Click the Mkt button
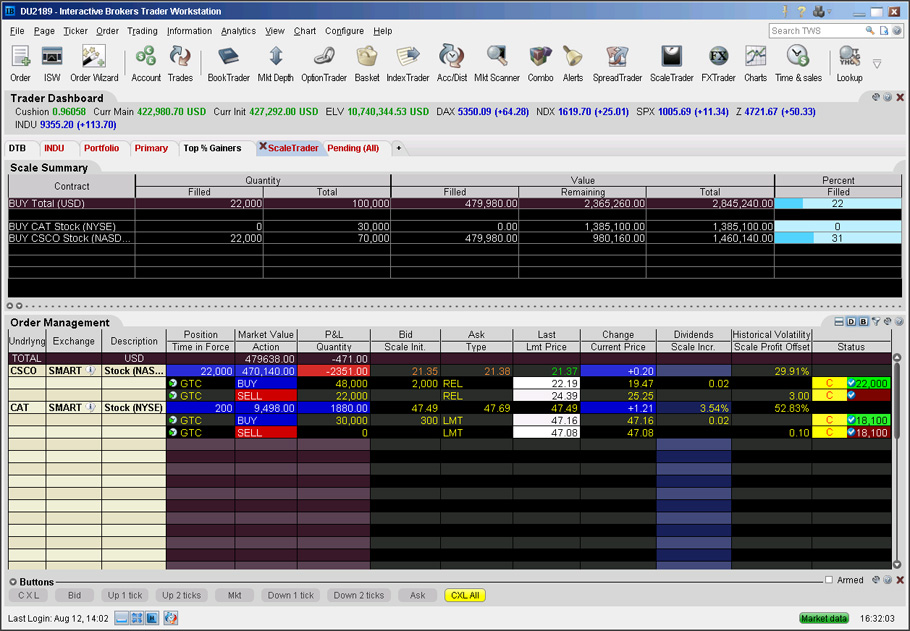The image size is (910, 631). pyautogui.click(x=234, y=595)
